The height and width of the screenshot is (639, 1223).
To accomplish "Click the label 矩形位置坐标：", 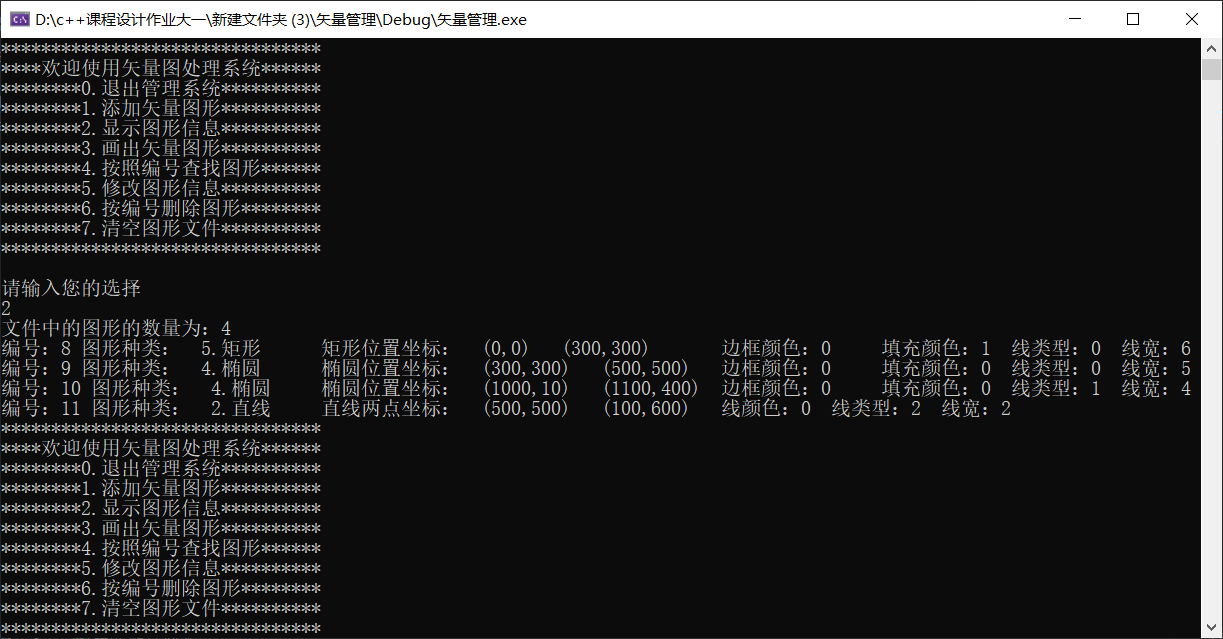I will (386, 349).
